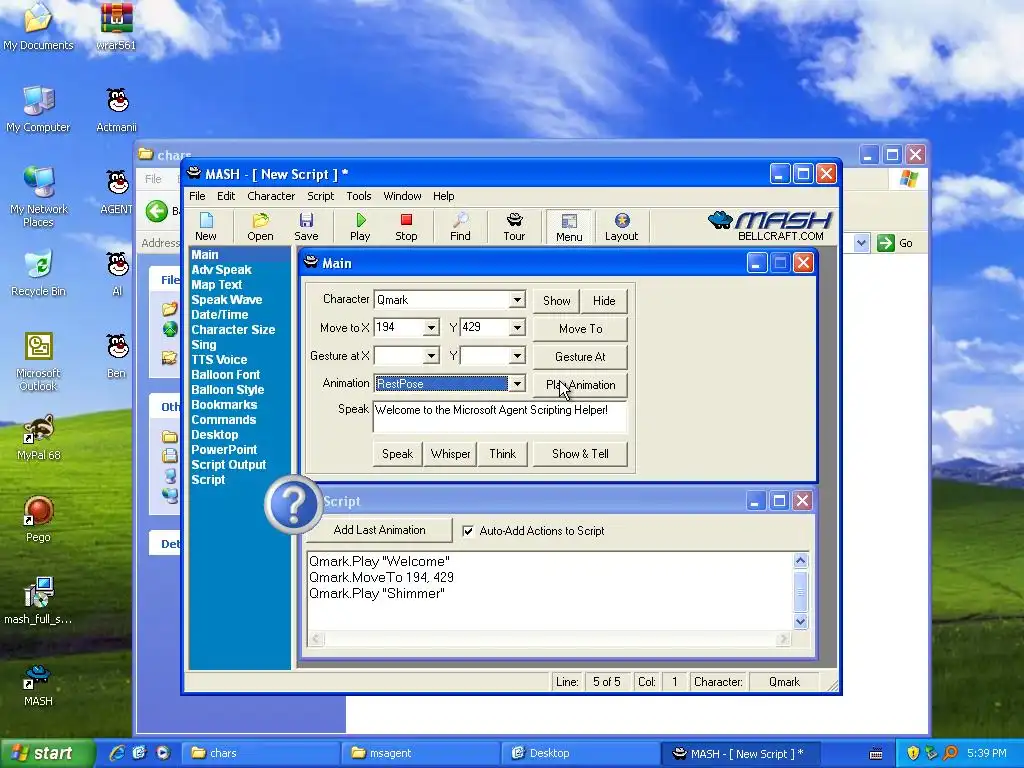Viewport: 1024px width, 768px height.
Task: Click the Layout toolbar icon
Action: click(x=621, y=227)
